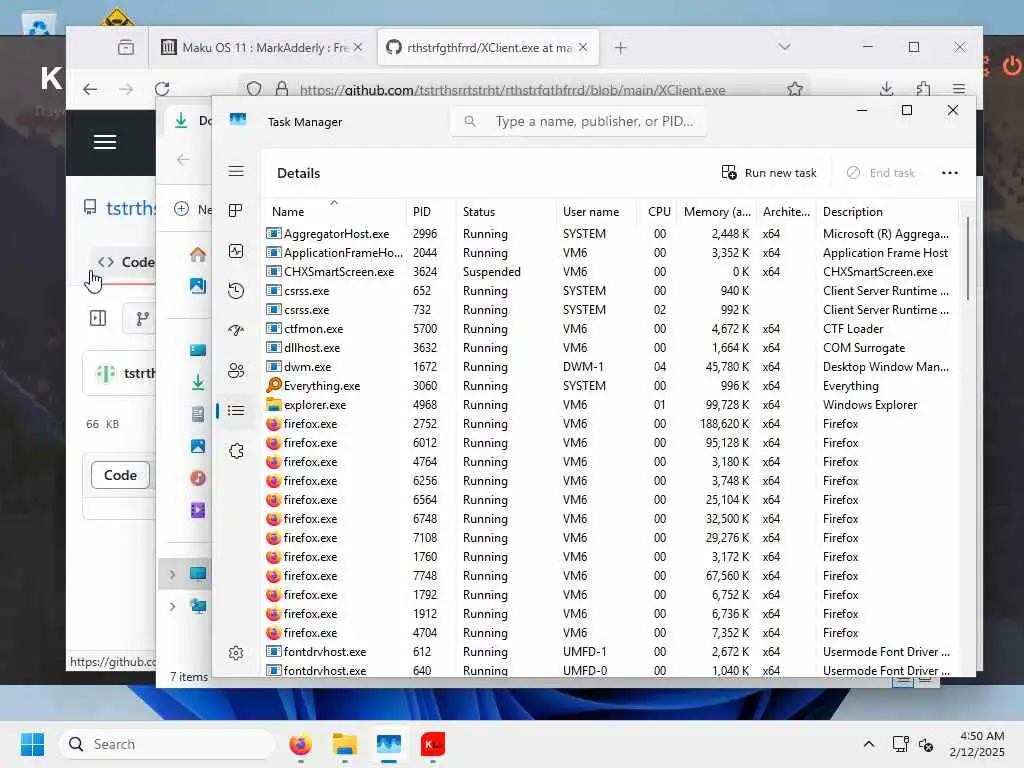Click back arrow in File Explorer
Image resolution: width=1024 pixels, height=768 pixels.
click(x=183, y=159)
